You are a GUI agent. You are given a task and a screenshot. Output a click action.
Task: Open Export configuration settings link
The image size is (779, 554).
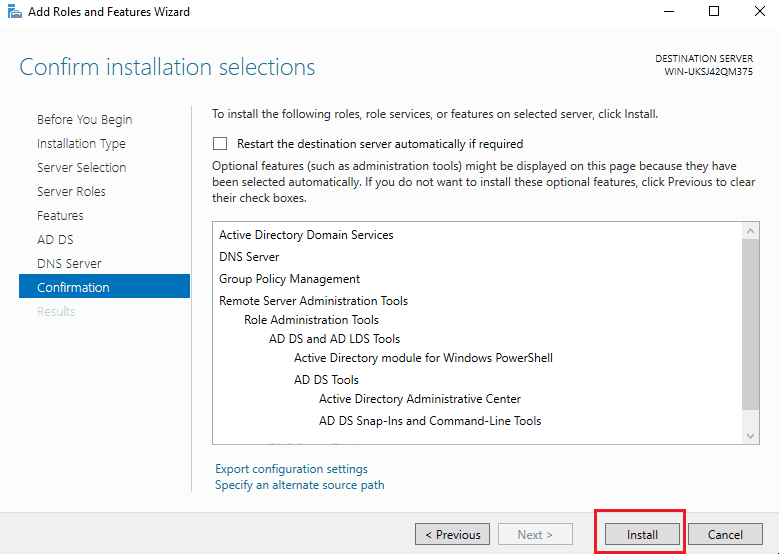(291, 469)
